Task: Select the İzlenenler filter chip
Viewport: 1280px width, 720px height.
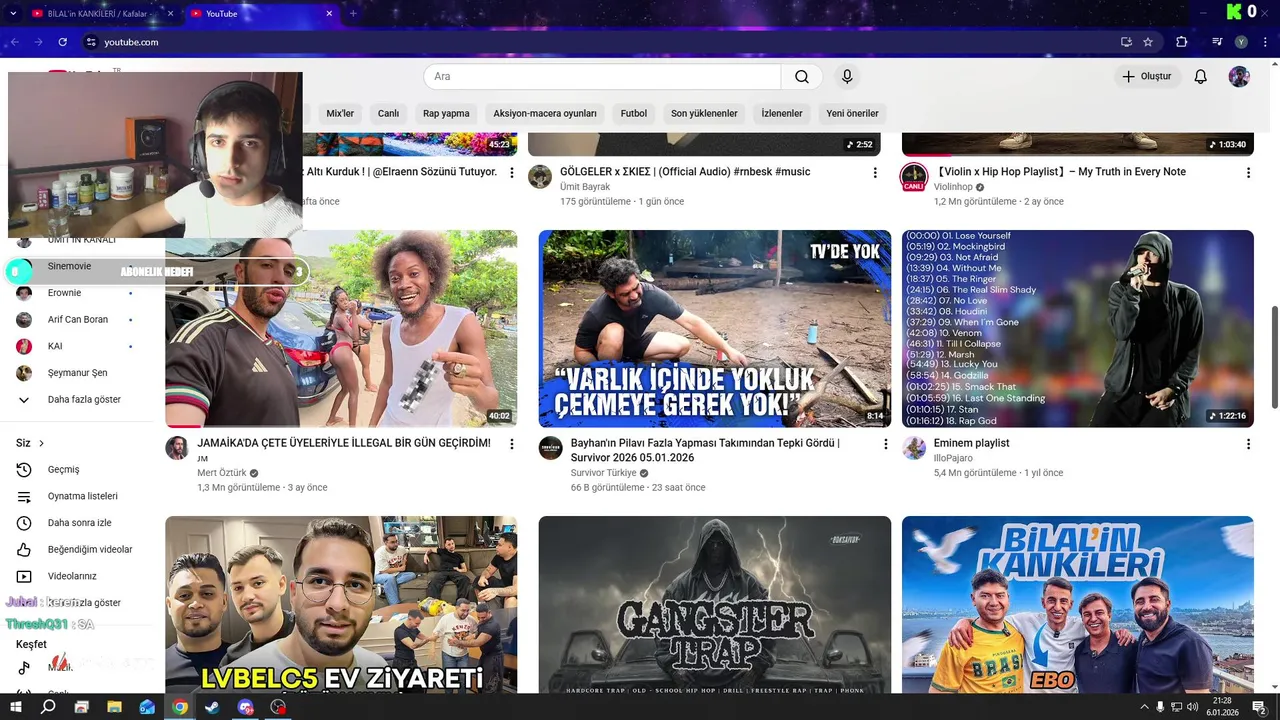Action: pos(782,114)
